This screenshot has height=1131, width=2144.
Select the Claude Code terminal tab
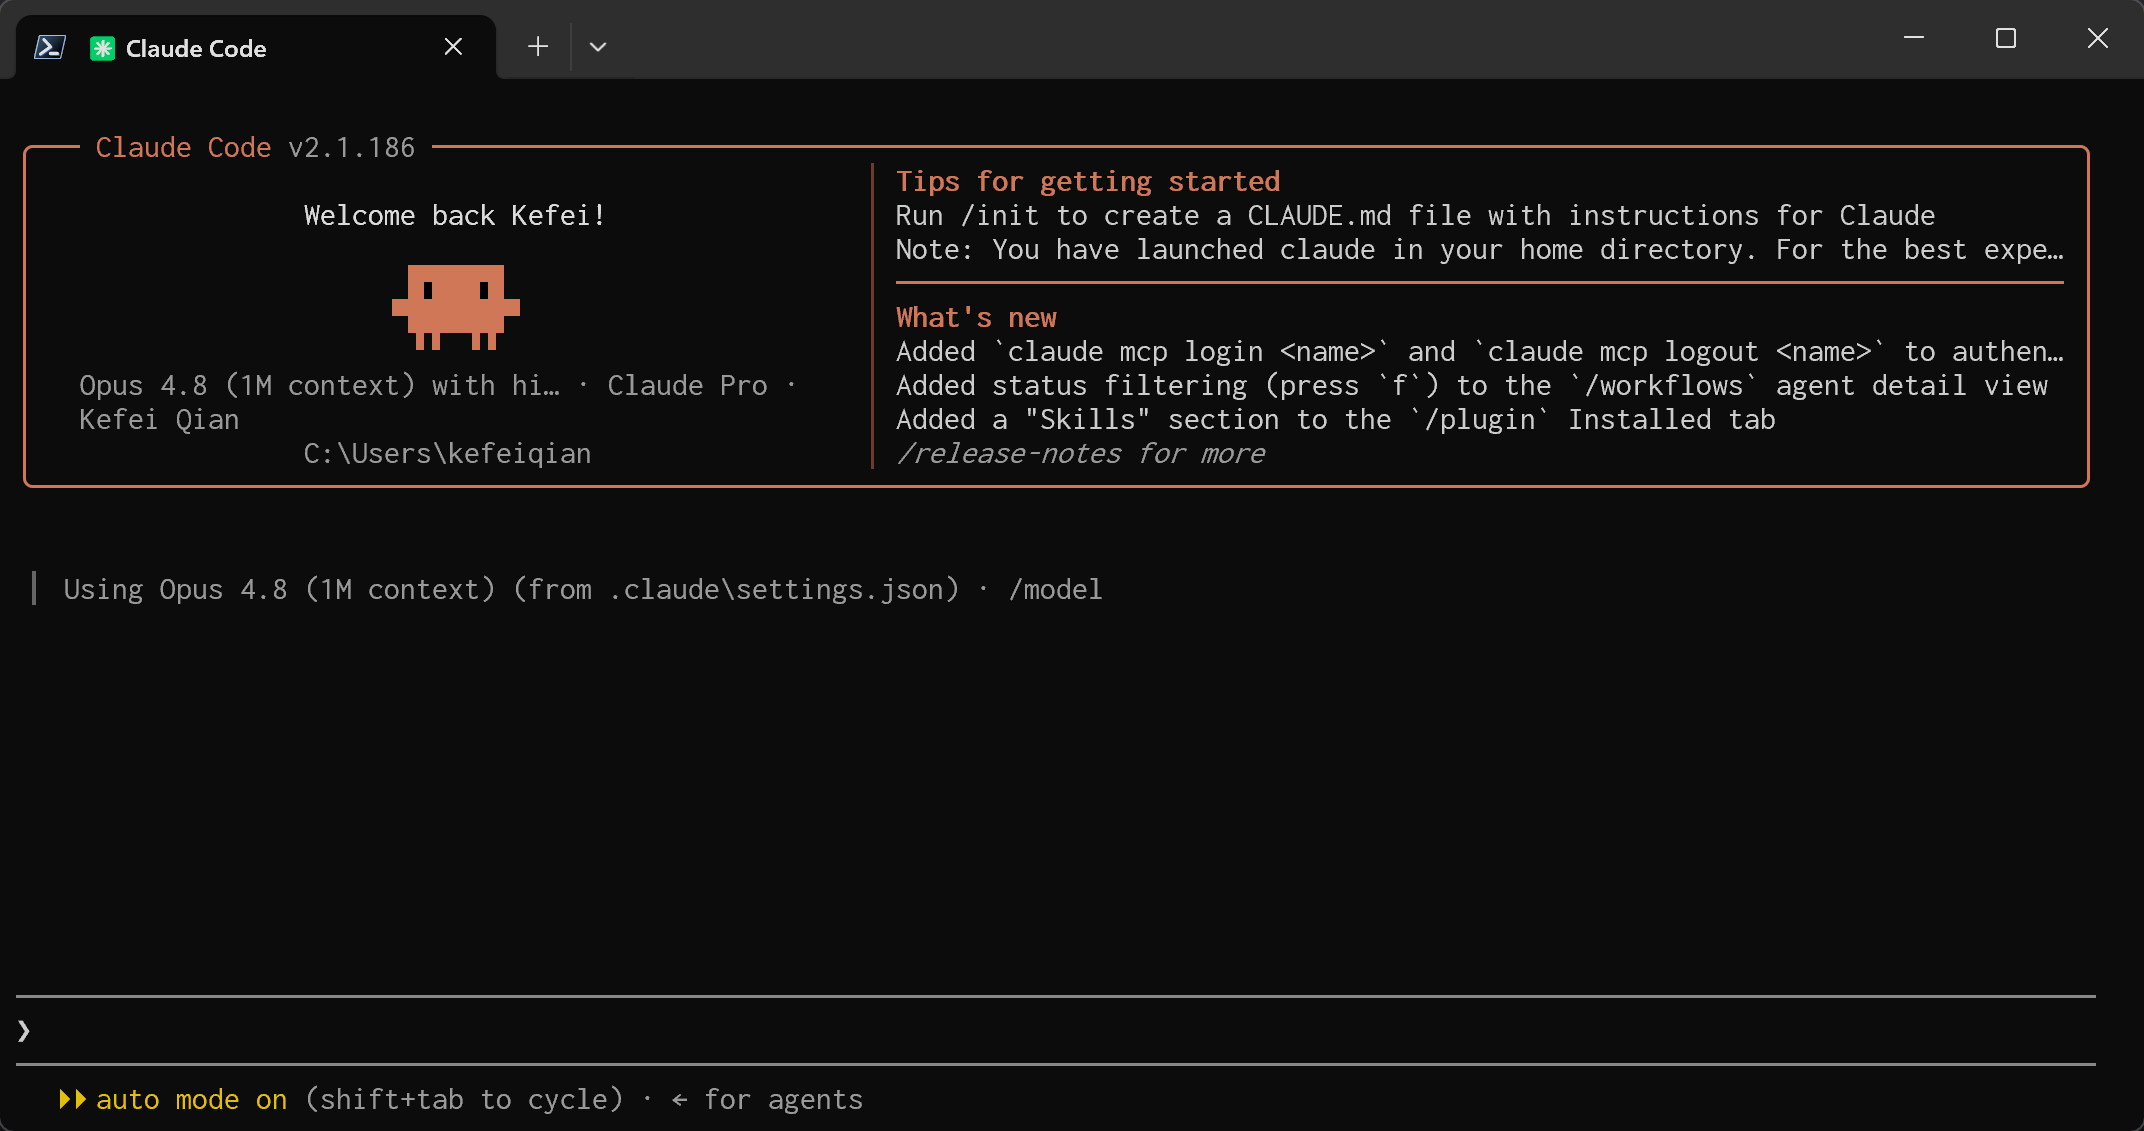(x=256, y=47)
